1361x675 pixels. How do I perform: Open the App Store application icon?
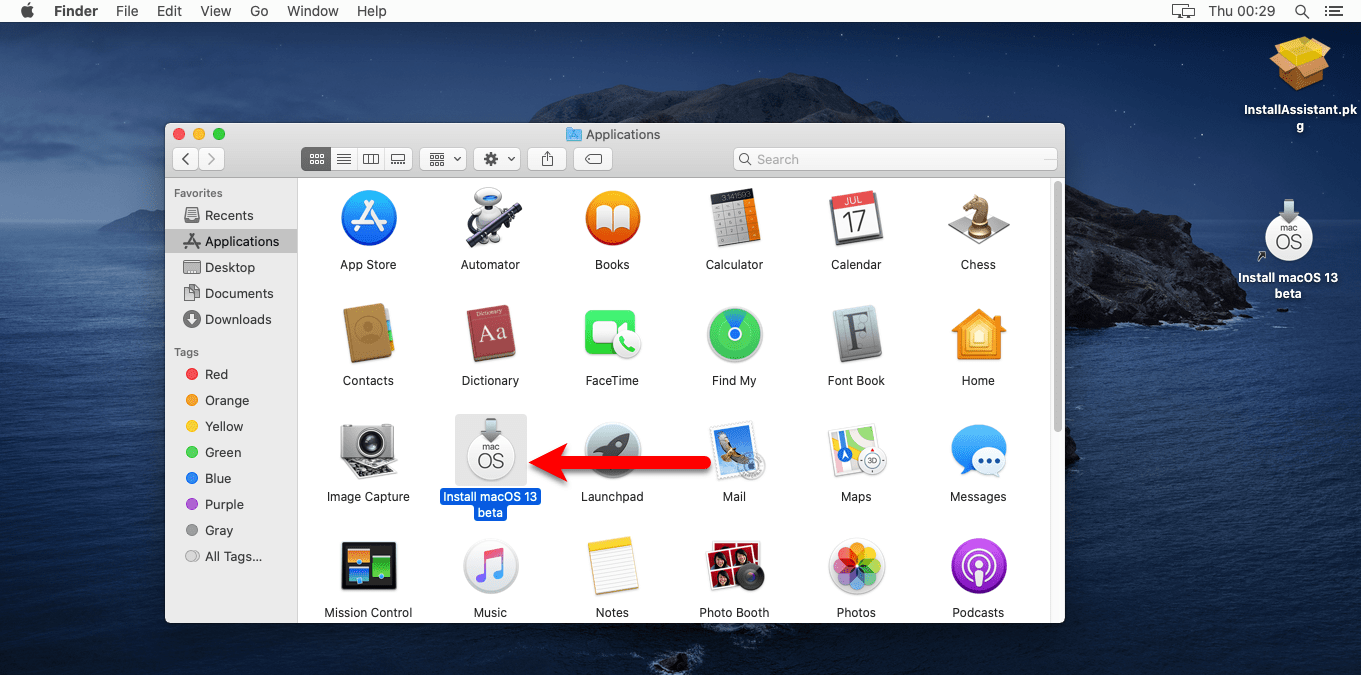pos(368,218)
